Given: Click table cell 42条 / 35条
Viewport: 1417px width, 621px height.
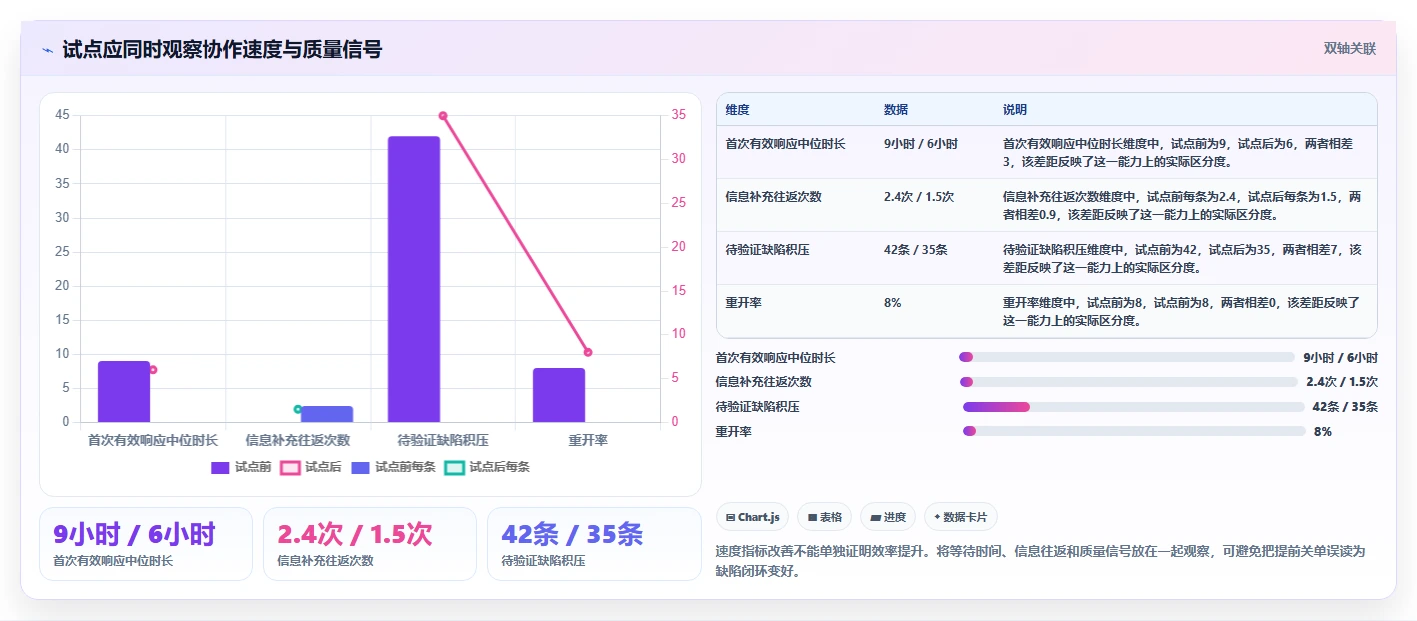Looking at the screenshot, I should click(x=916, y=250).
